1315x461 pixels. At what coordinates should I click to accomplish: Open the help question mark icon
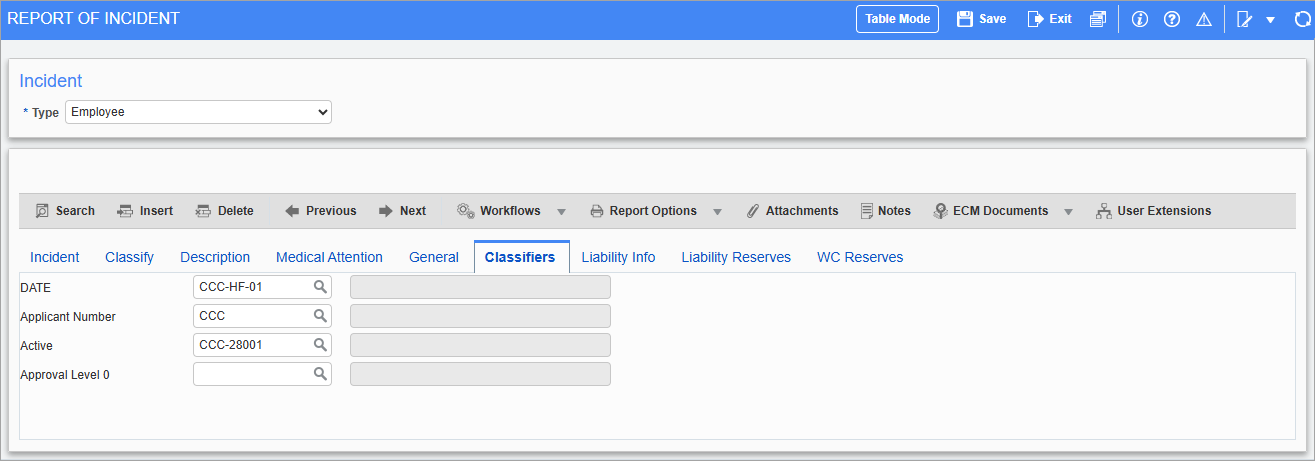(x=1172, y=19)
